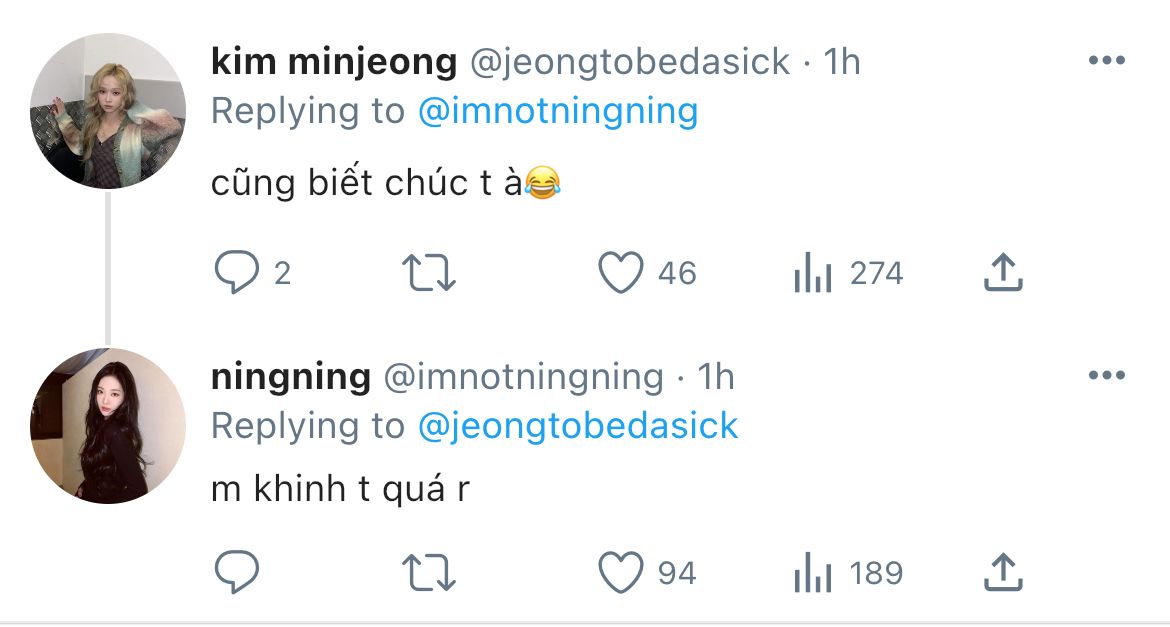Open the @jeongtobedasick mention link

pyautogui.click(x=577, y=426)
